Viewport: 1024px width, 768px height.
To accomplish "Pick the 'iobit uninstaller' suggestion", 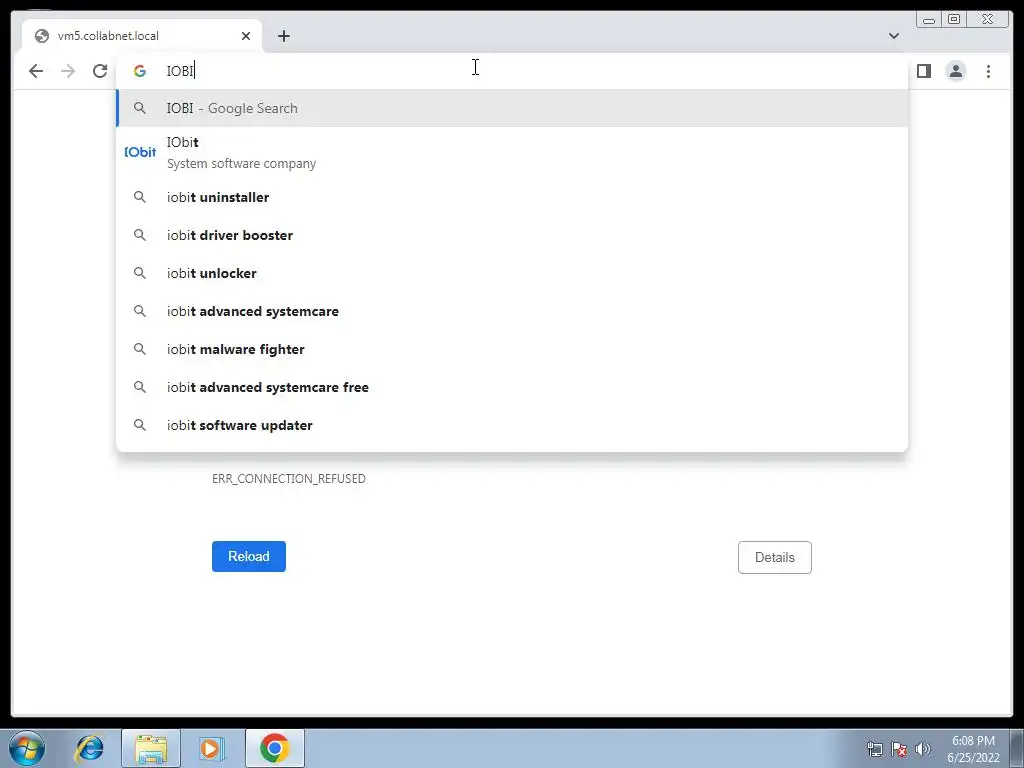I will 512,197.
